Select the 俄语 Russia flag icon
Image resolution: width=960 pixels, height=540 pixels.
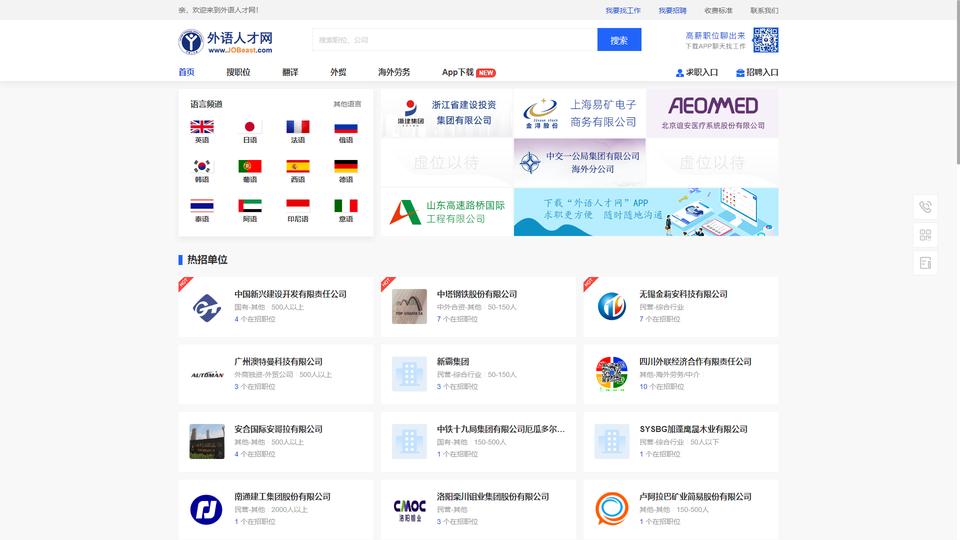pyautogui.click(x=346, y=127)
